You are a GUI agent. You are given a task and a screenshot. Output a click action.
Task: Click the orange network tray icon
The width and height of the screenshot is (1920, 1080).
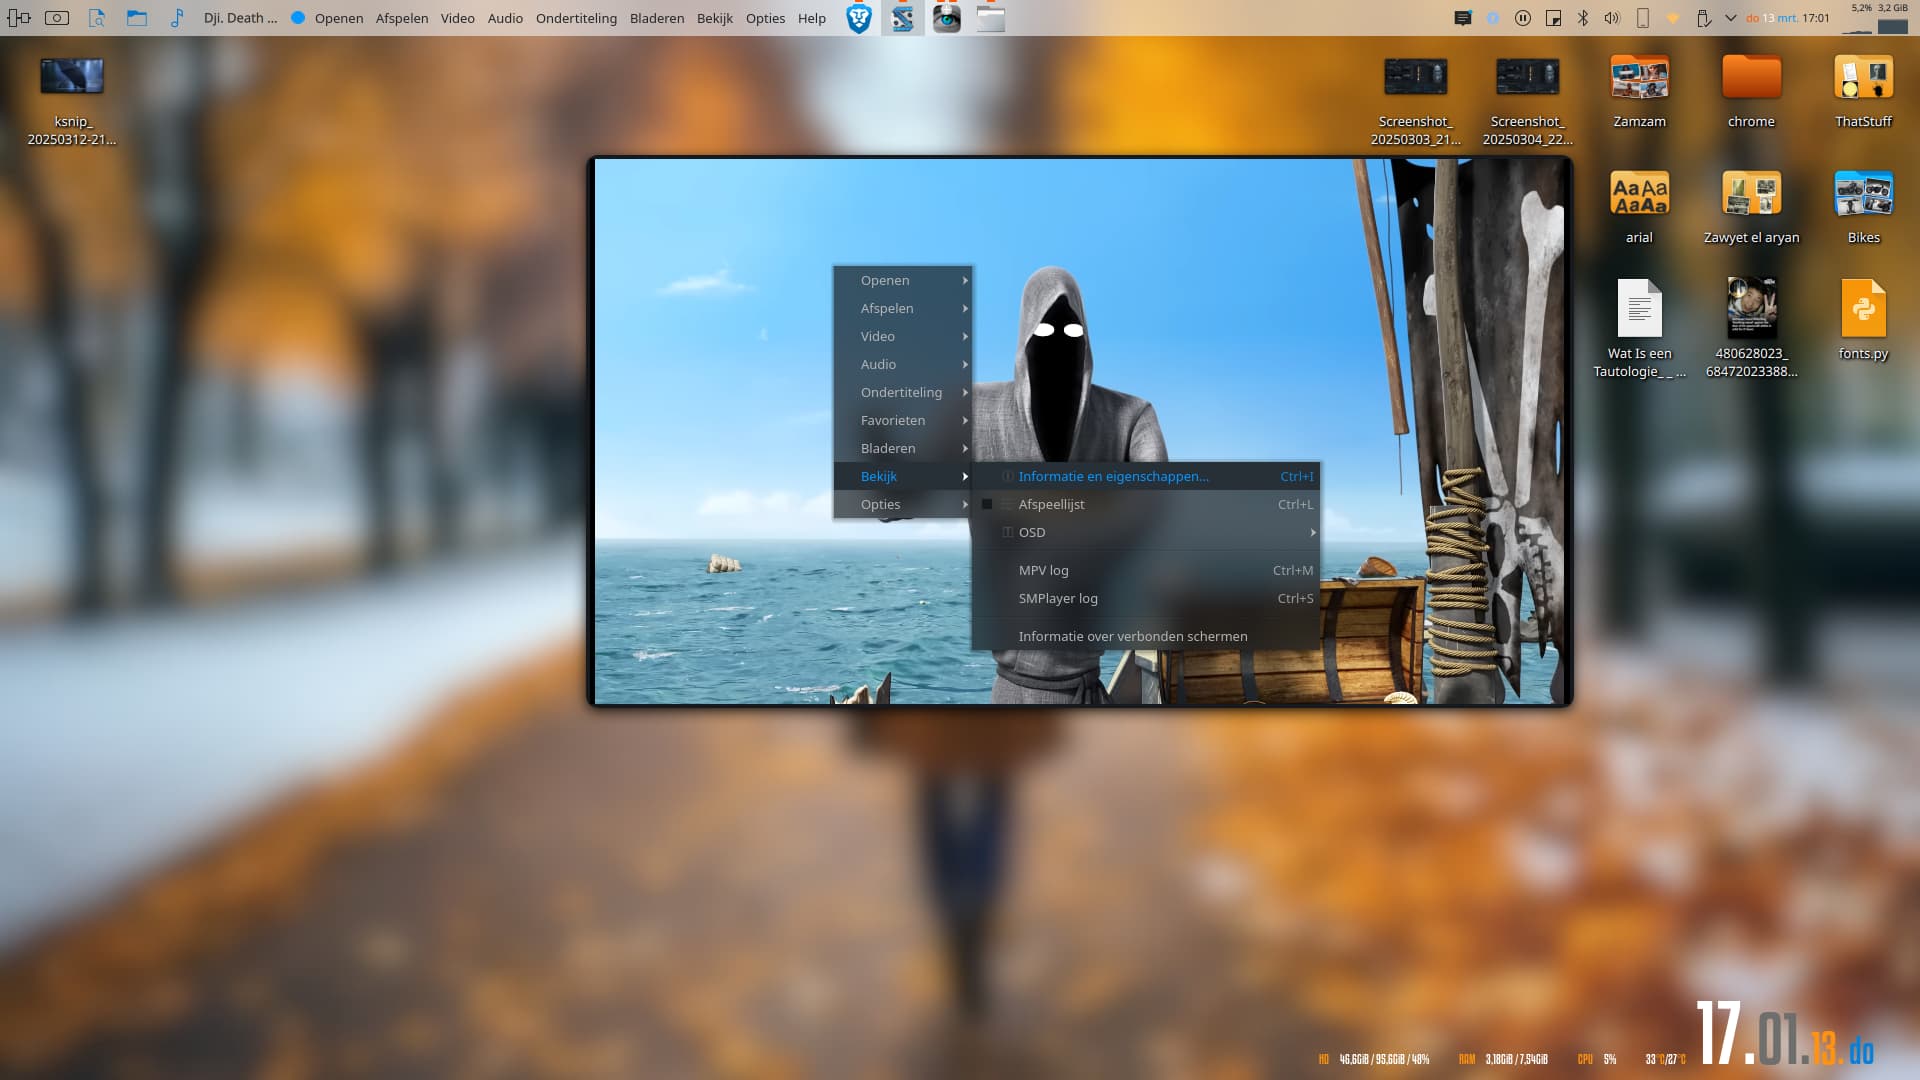[1672, 18]
